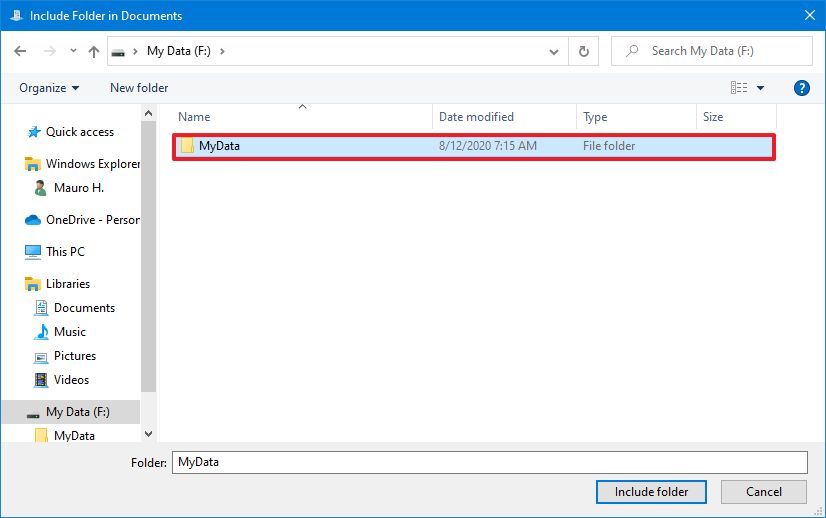The height and width of the screenshot is (518, 826).
Task: Open the Videos library
Action: [71, 380]
